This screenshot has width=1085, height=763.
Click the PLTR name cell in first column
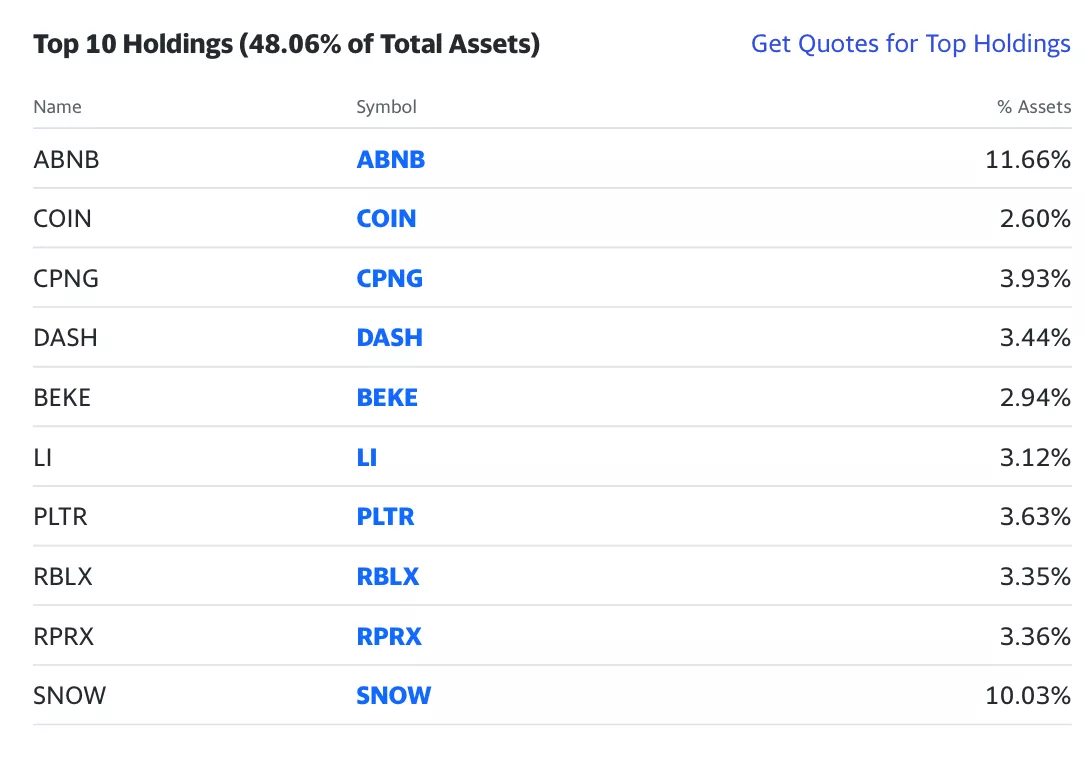point(60,517)
